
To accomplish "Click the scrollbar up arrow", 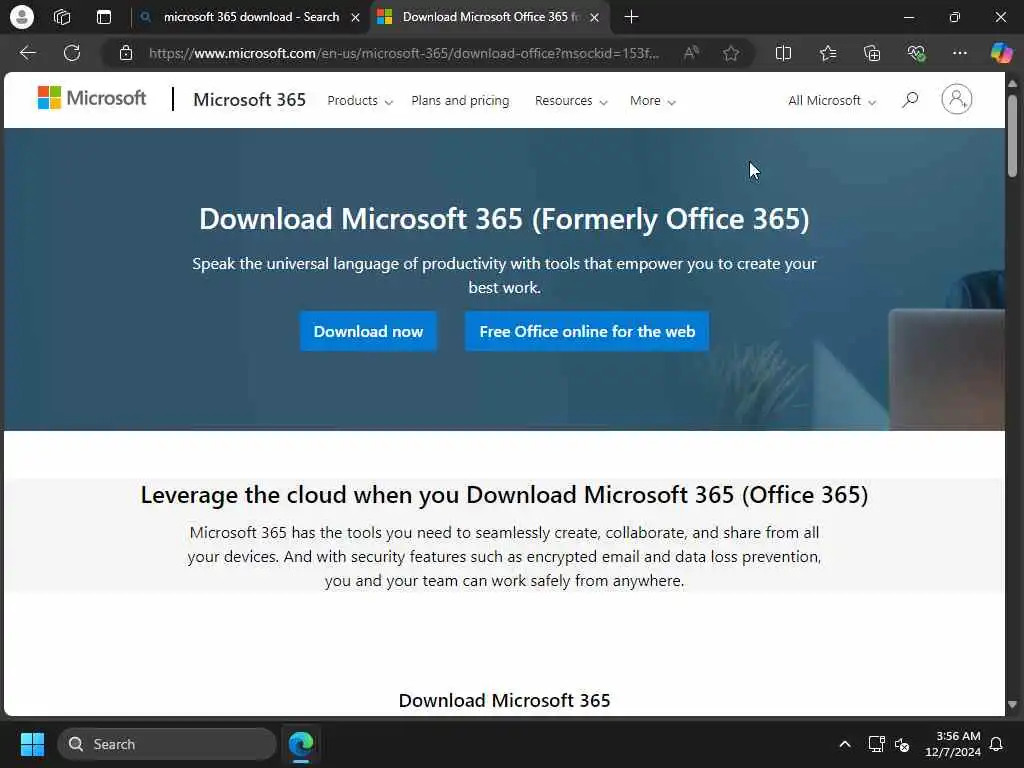I will [1012, 83].
